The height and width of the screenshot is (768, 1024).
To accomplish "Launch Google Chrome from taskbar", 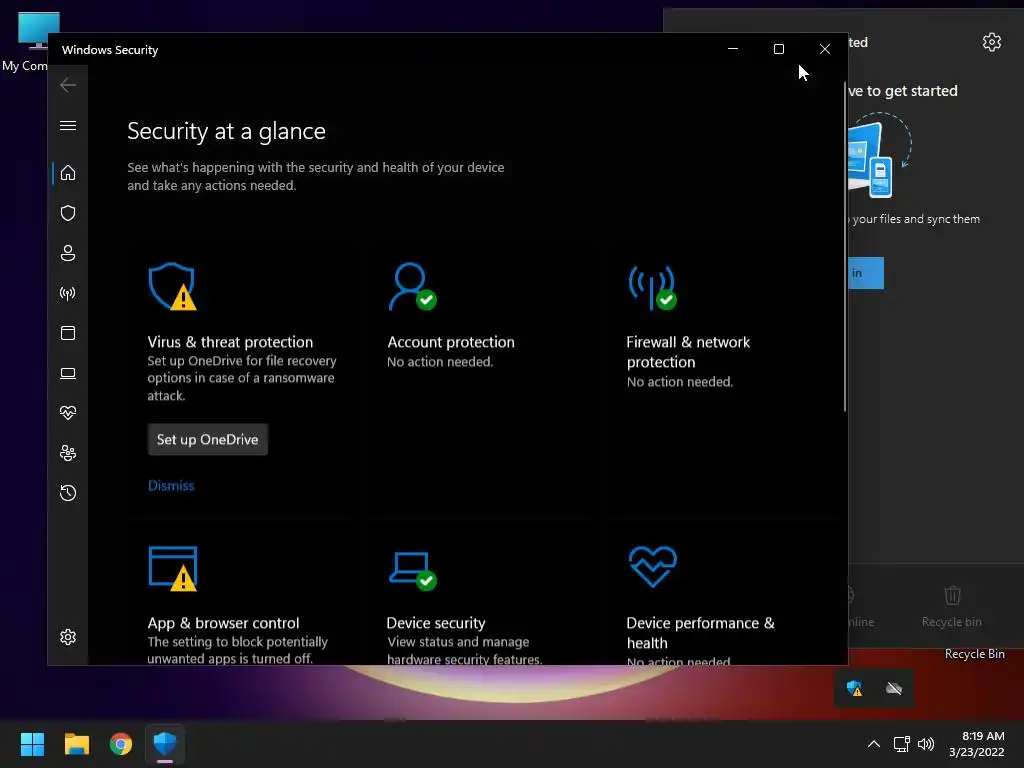I will point(121,744).
